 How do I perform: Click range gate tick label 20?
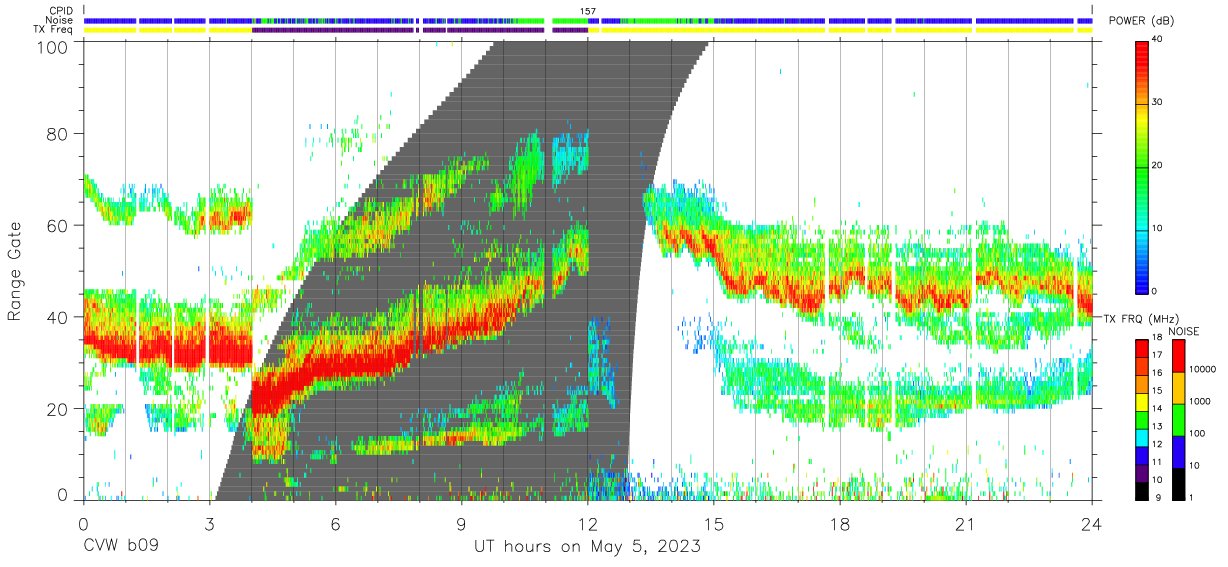tap(59, 409)
